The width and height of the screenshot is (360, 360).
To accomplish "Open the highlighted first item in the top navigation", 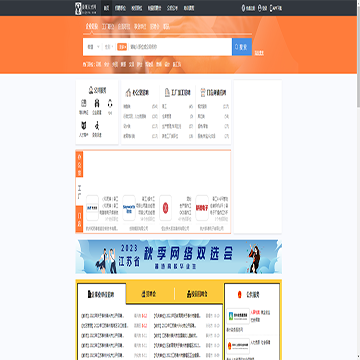I will [x=106, y=8].
